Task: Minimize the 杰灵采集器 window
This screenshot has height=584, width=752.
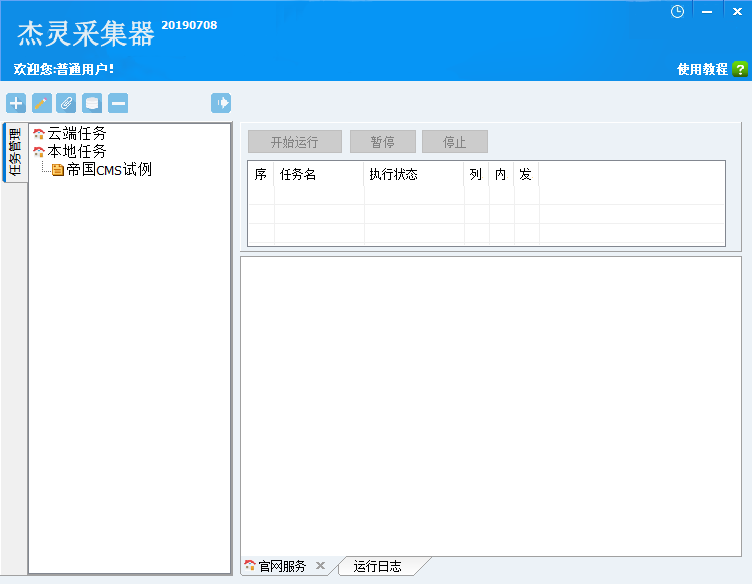Action: coord(707,12)
